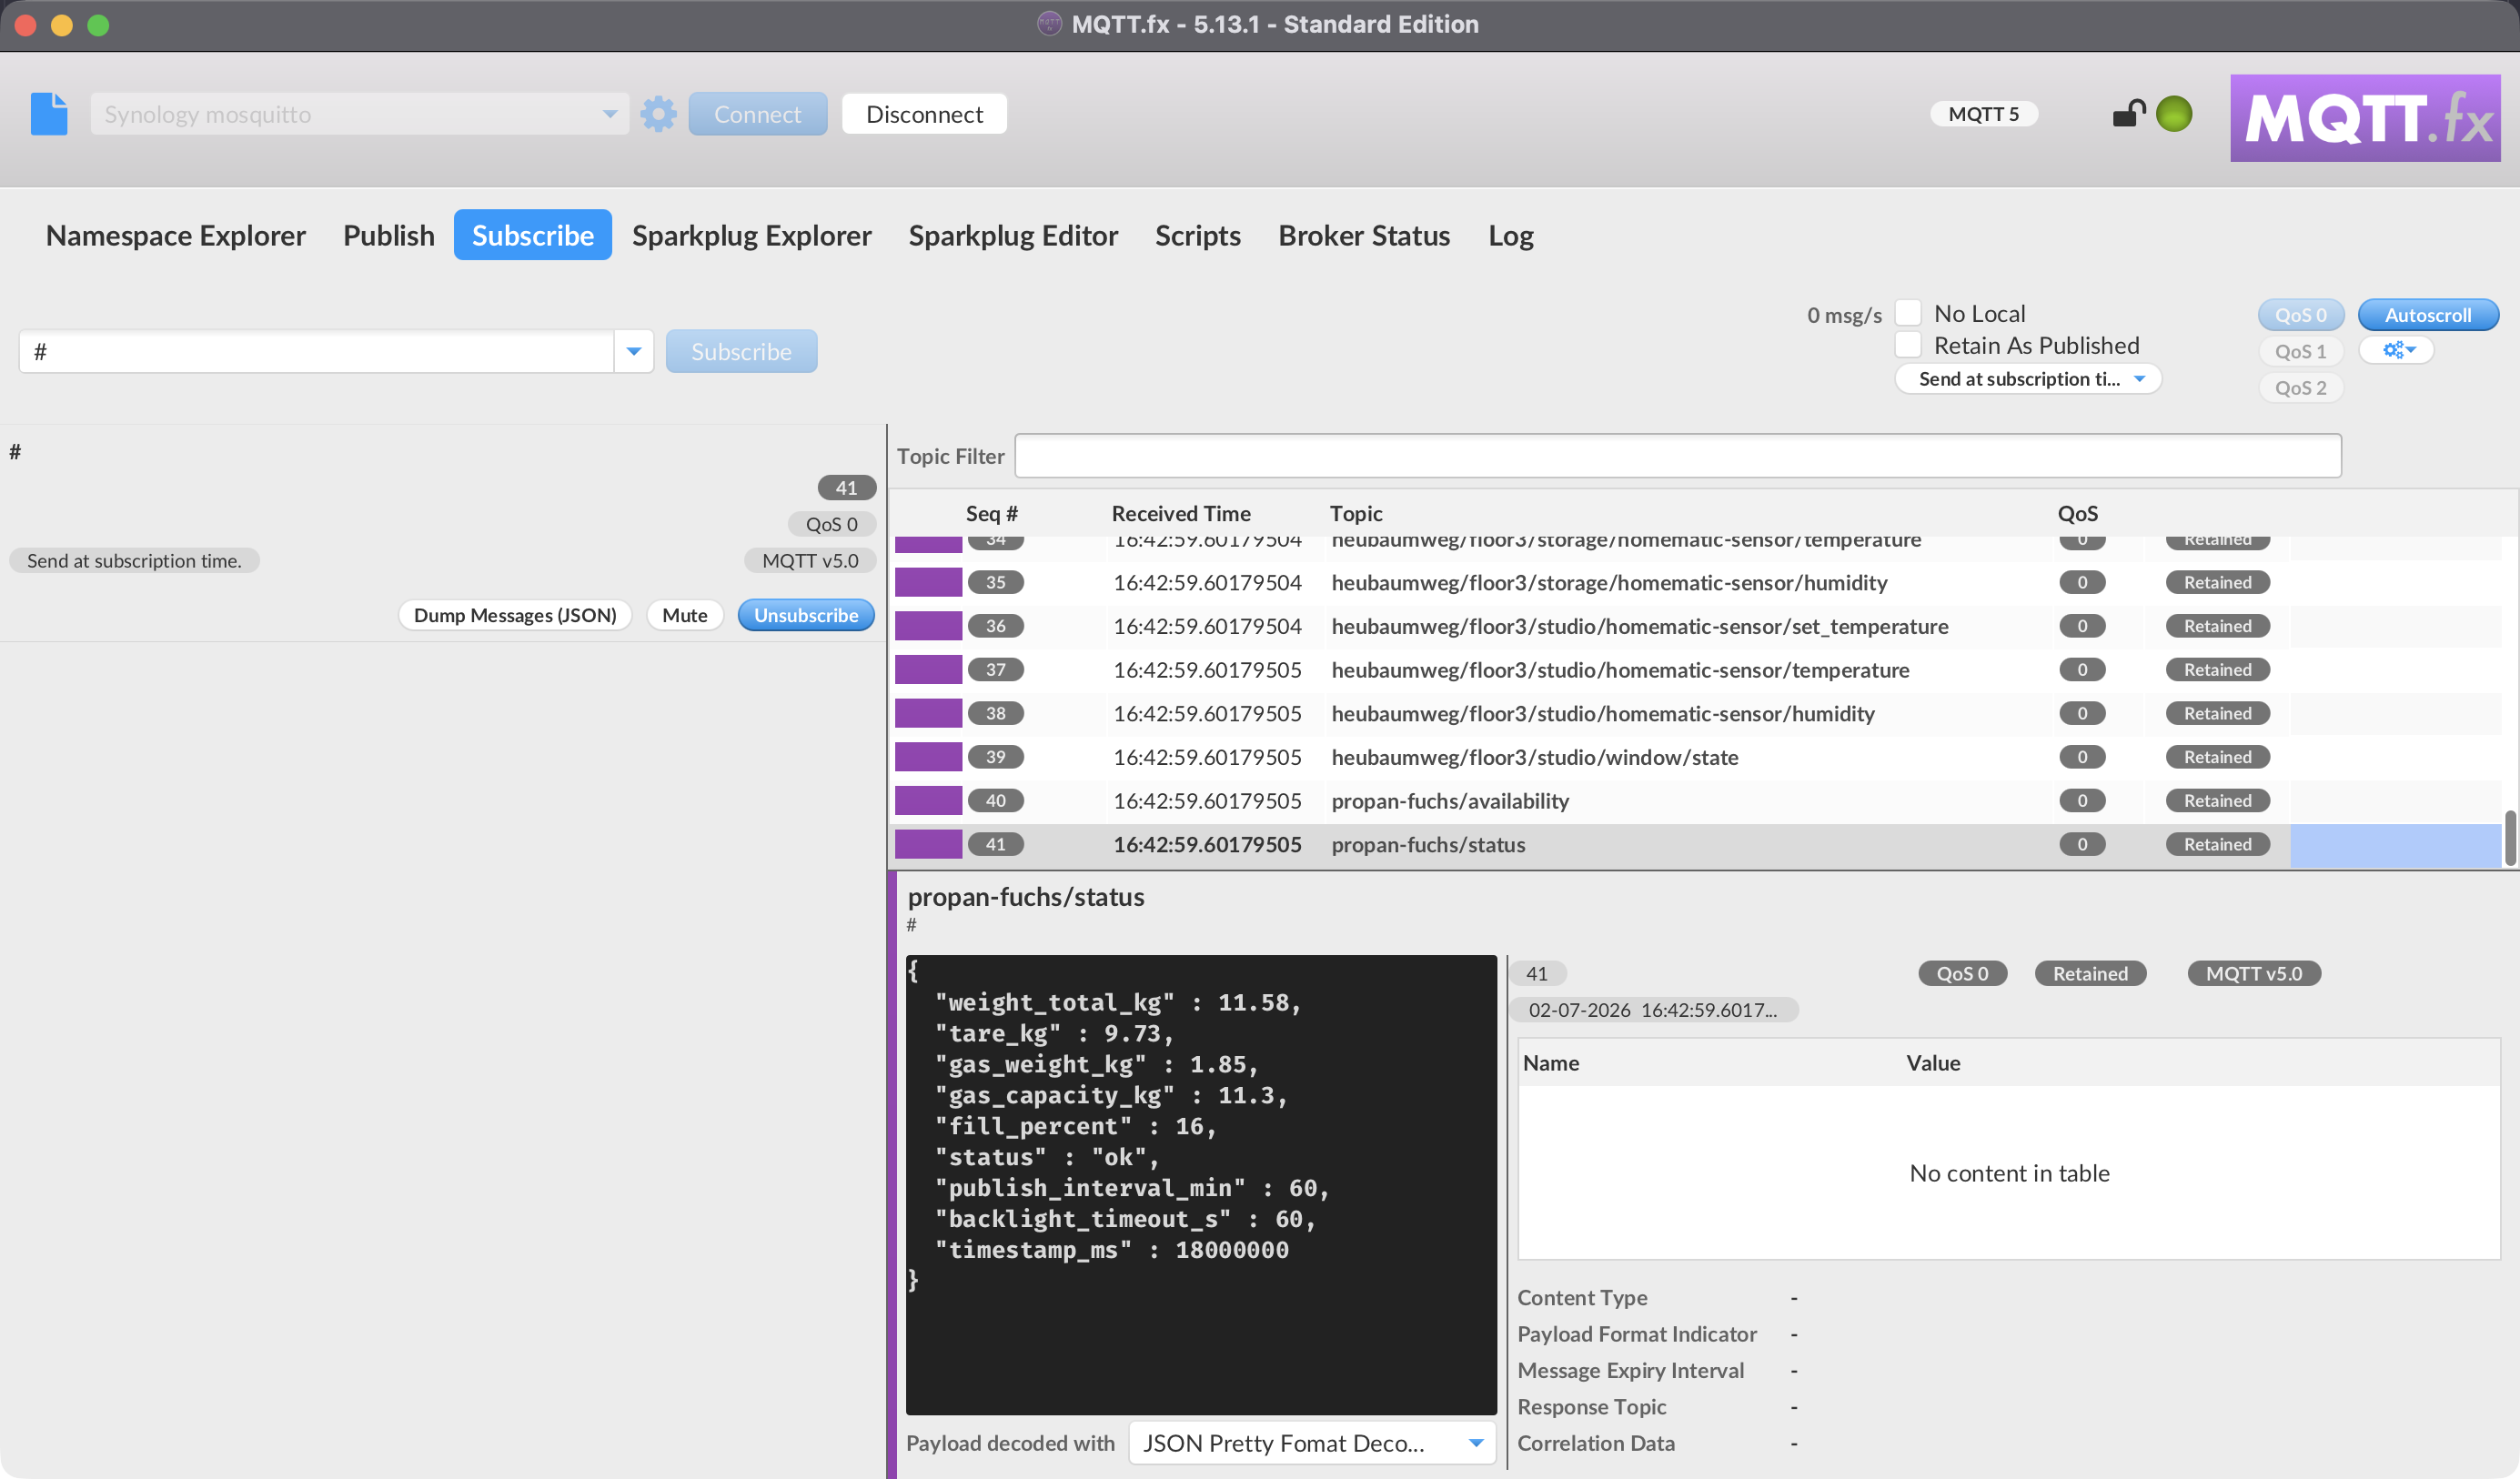The height and width of the screenshot is (1479, 2520).
Task: Click the Topic Filter input field
Action: [1678, 456]
